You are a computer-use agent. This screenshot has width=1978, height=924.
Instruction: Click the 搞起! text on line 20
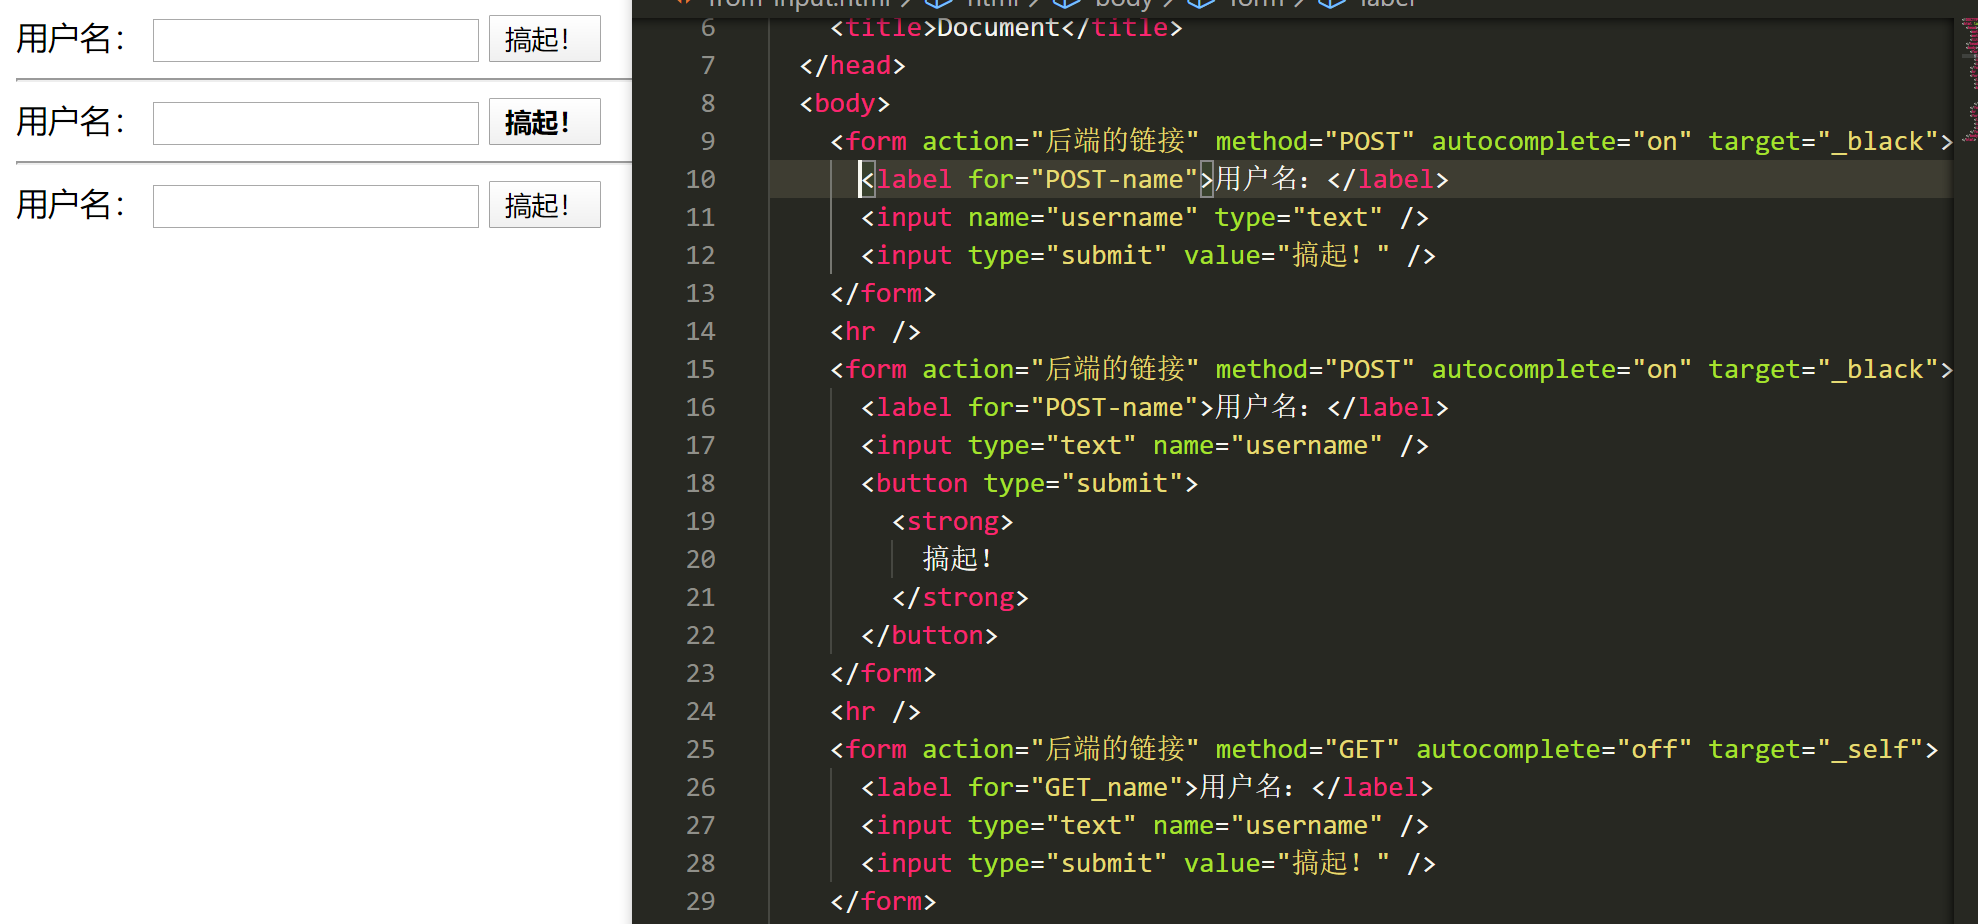(x=957, y=559)
